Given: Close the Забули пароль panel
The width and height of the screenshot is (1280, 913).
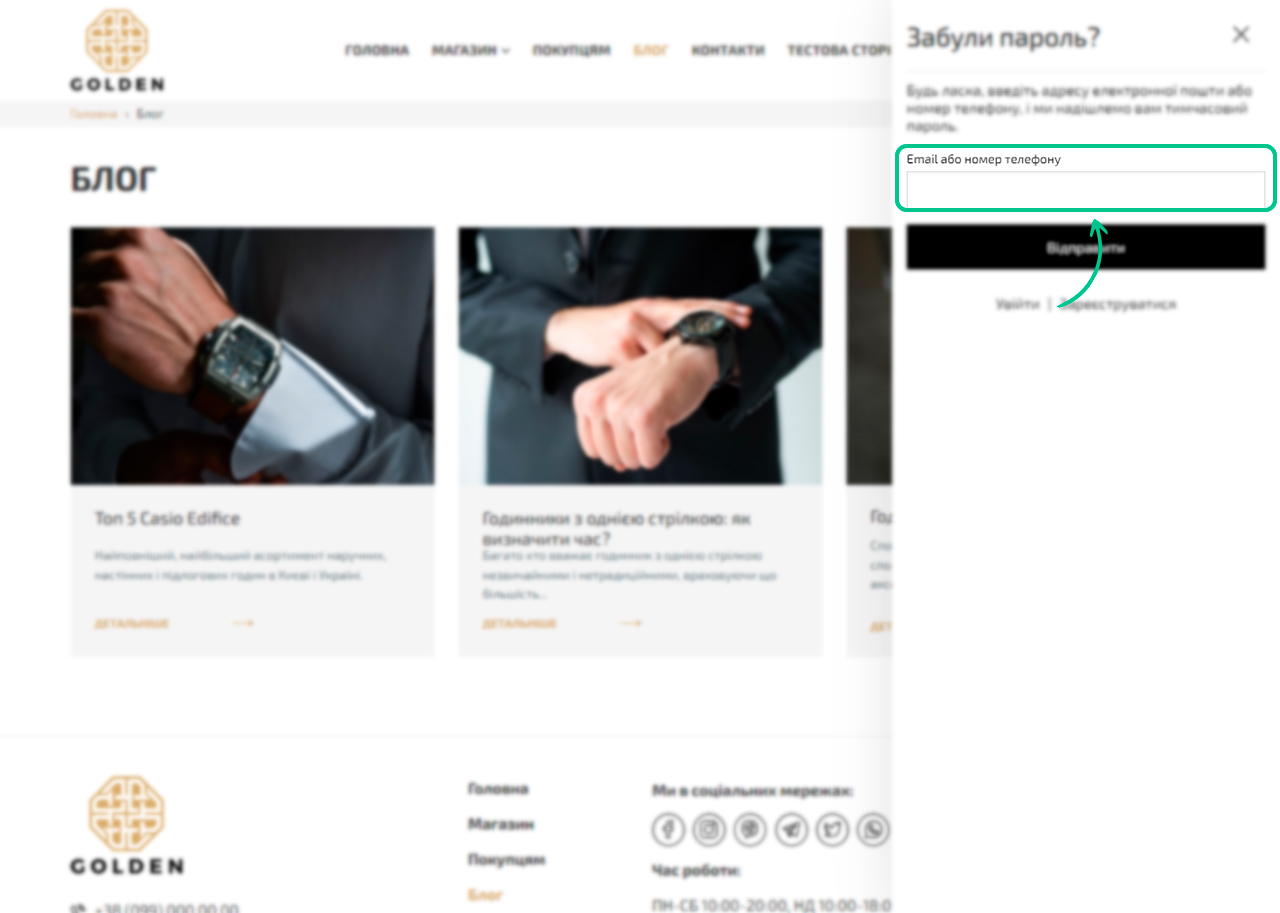Looking at the screenshot, I should 1241,35.
